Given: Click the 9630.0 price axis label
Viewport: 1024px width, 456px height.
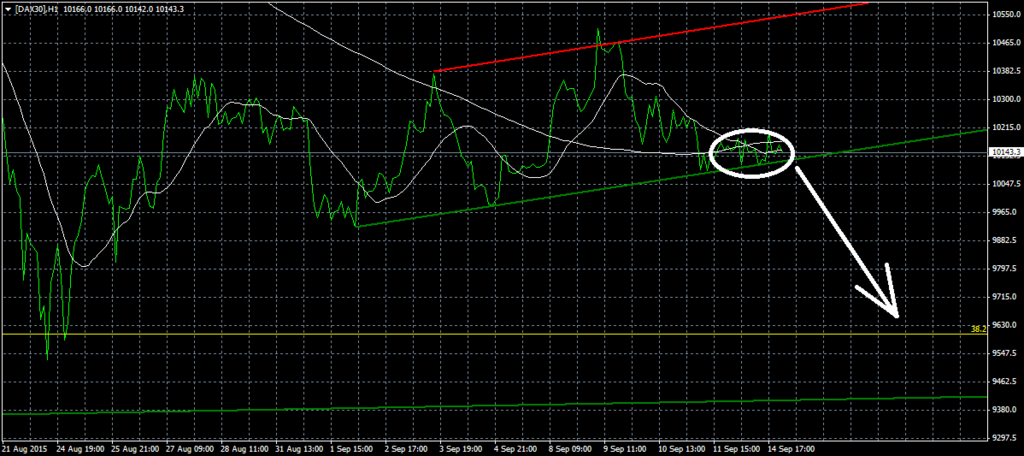Looking at the screenshot, I should 1004,325.
